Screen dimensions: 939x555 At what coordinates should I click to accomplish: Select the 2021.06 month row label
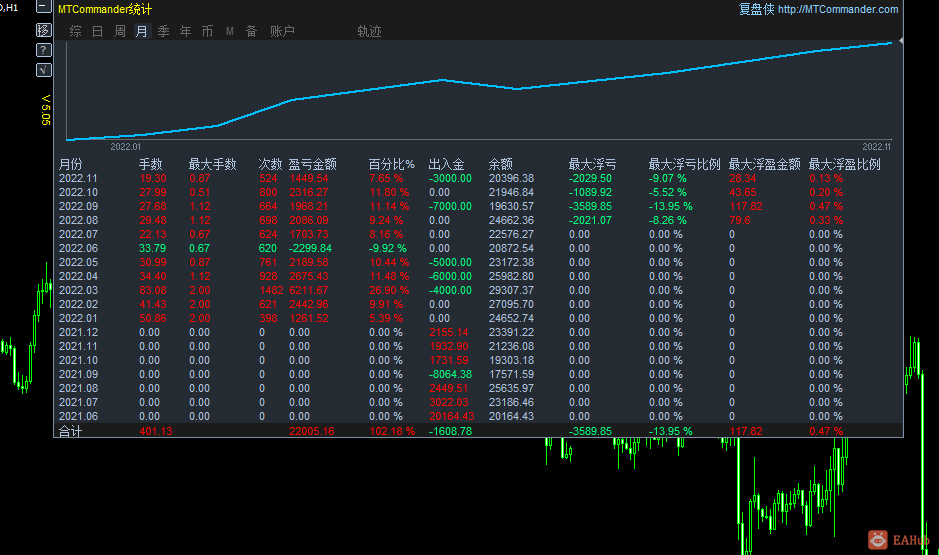pos(78,416)
